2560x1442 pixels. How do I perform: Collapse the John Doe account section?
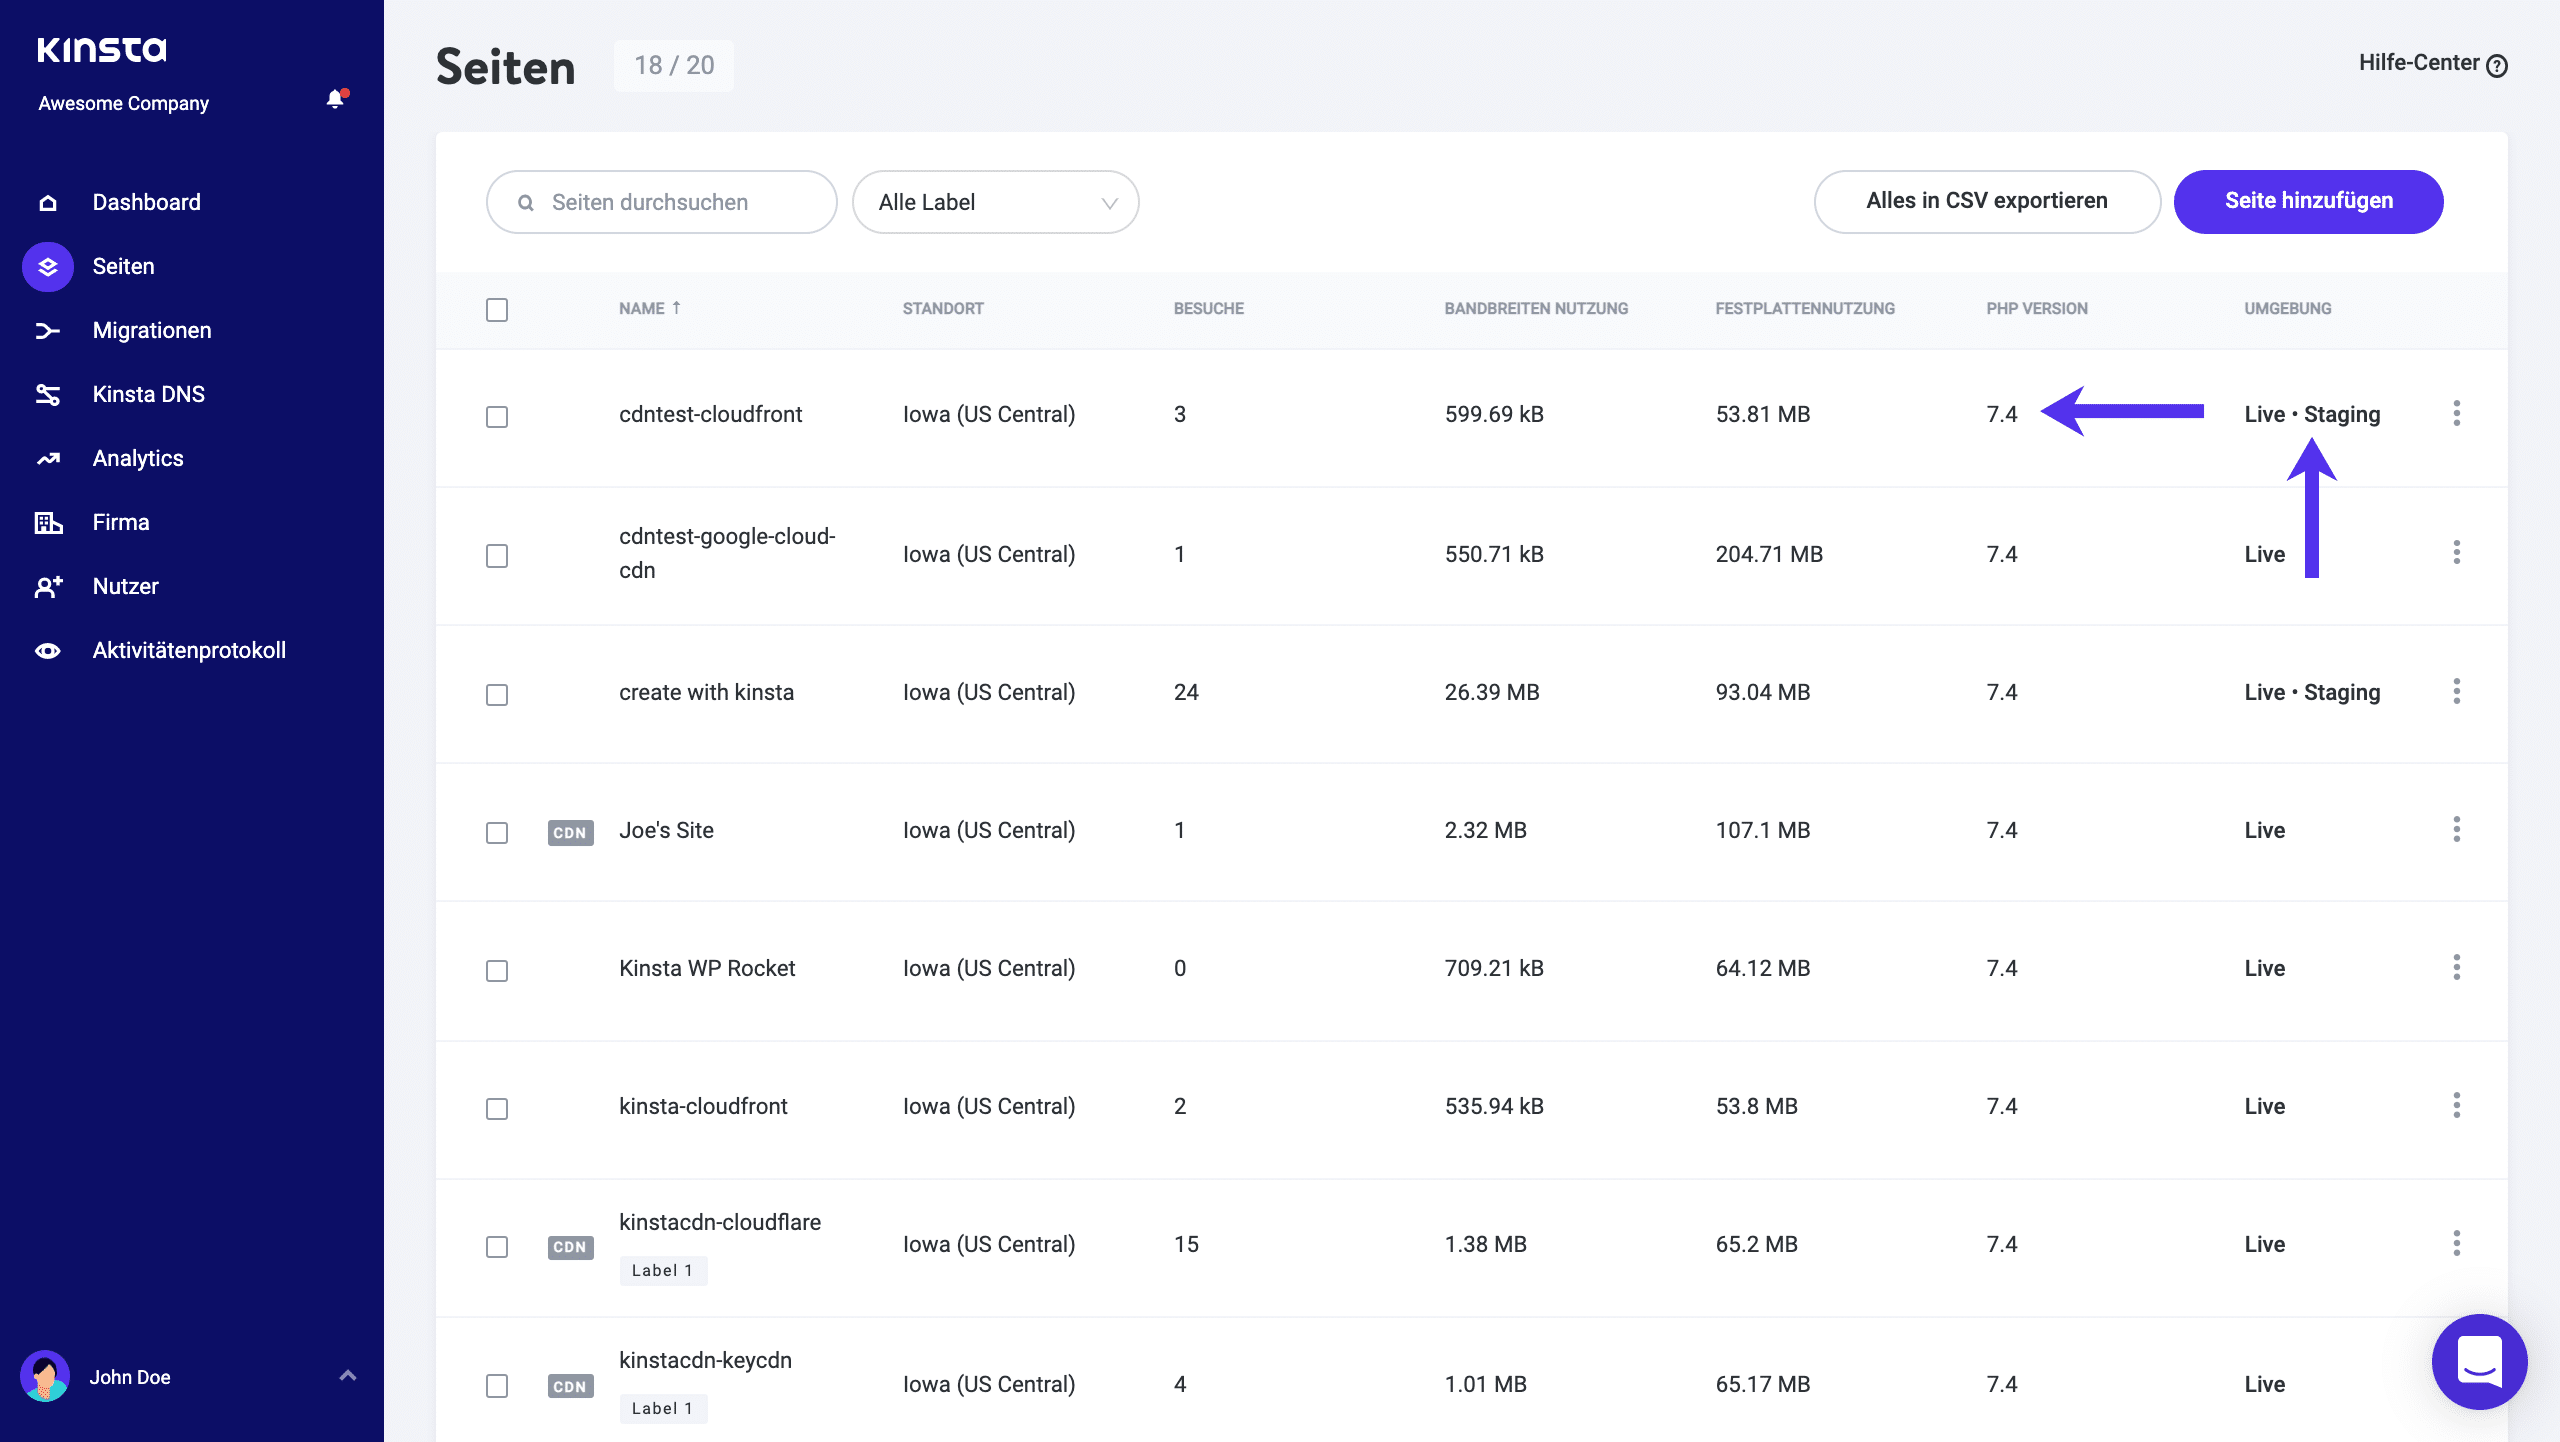pos(348,1377)
